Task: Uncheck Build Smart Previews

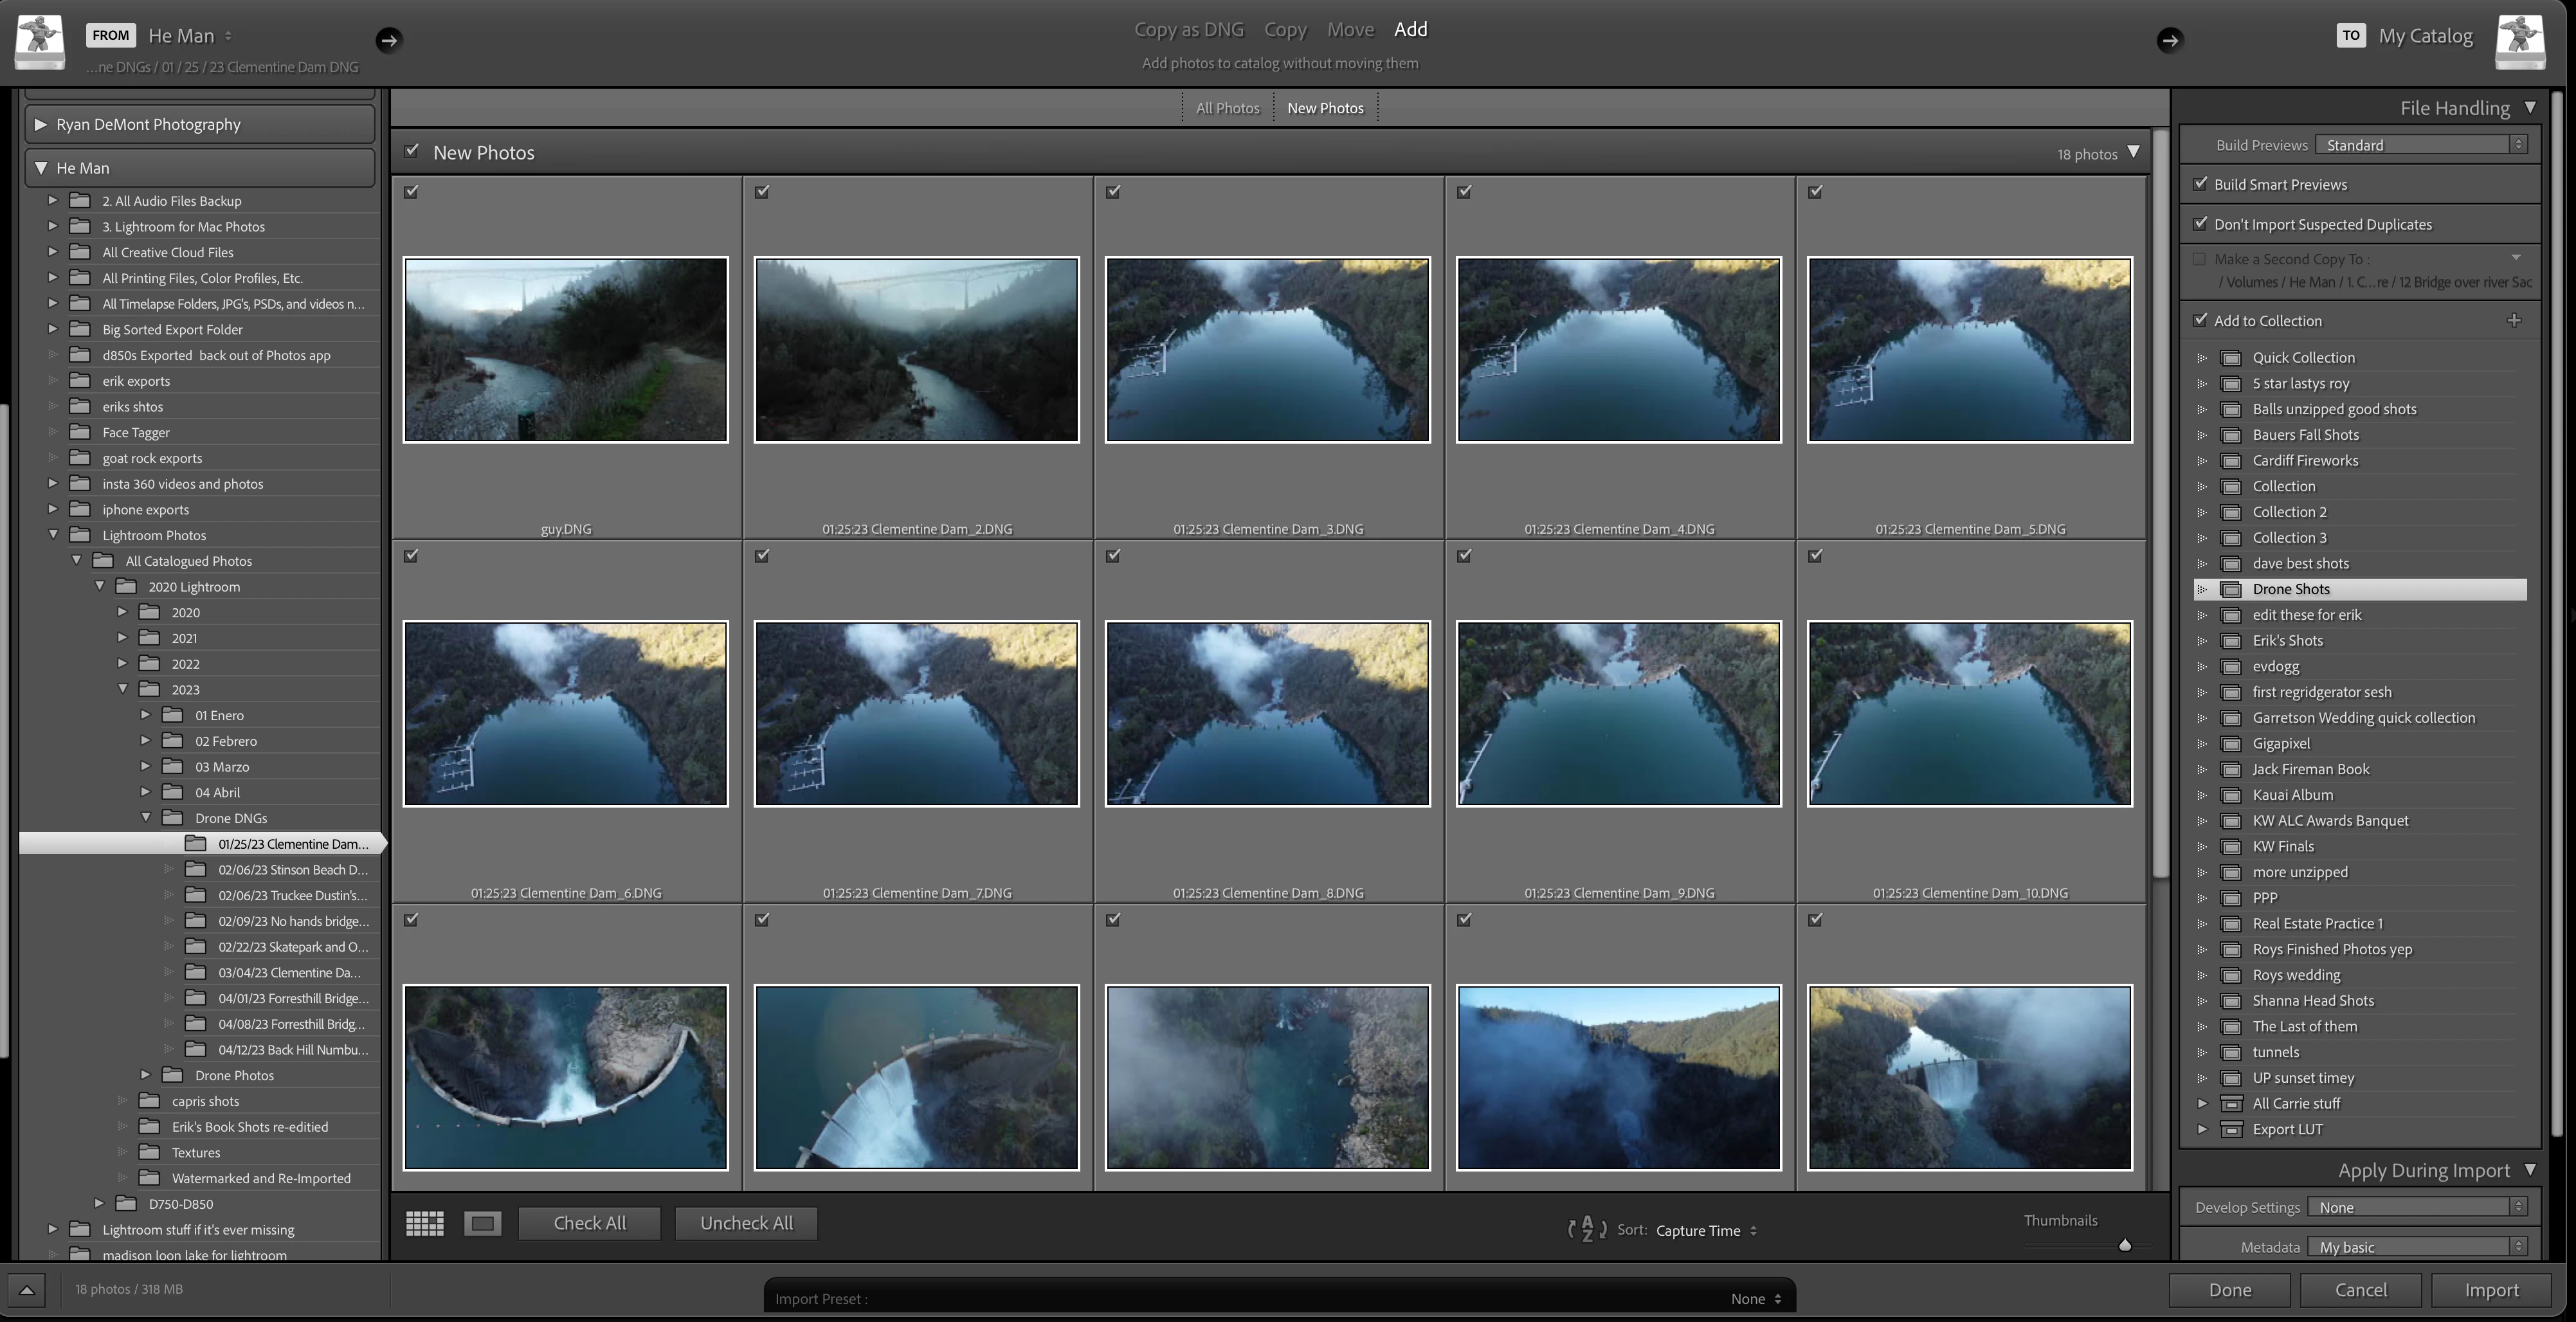Action: pyautogui.click(x=2200, y=184)
